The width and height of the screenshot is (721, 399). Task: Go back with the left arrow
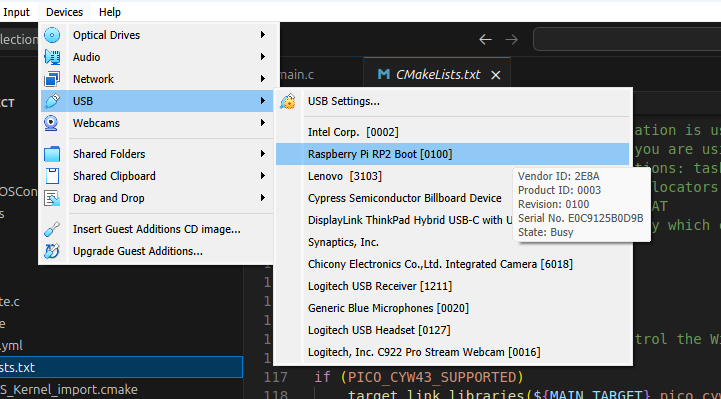(486, 40)
